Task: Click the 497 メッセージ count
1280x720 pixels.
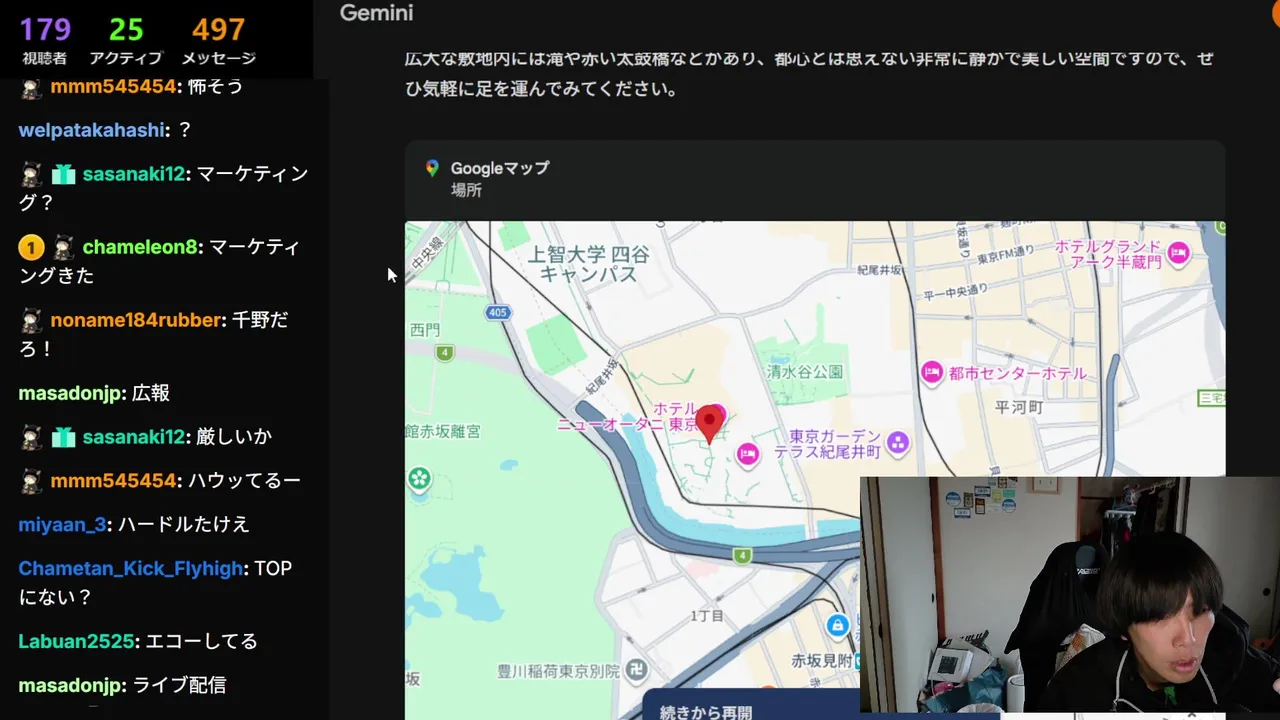Action: tap(218, 40)
